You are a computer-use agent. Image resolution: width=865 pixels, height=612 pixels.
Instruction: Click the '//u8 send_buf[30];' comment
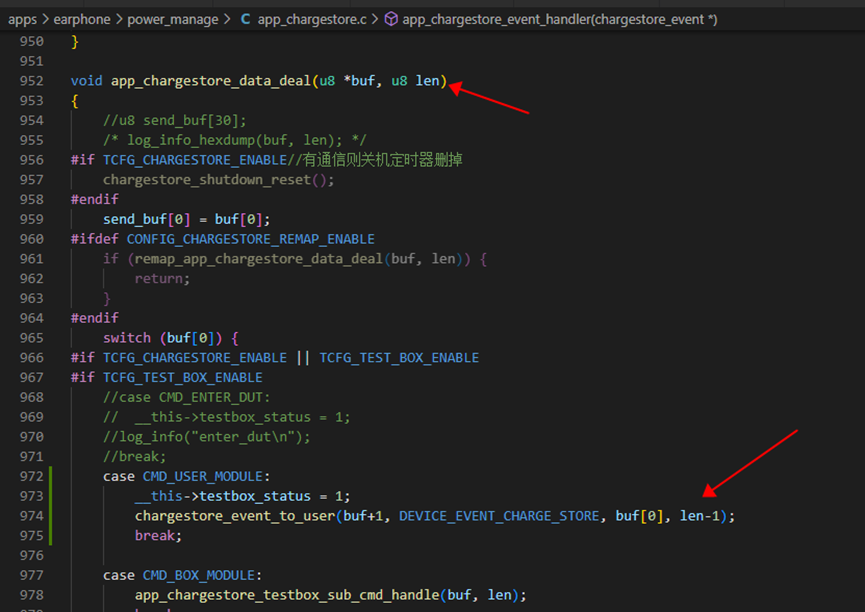[x=174, y=120]
